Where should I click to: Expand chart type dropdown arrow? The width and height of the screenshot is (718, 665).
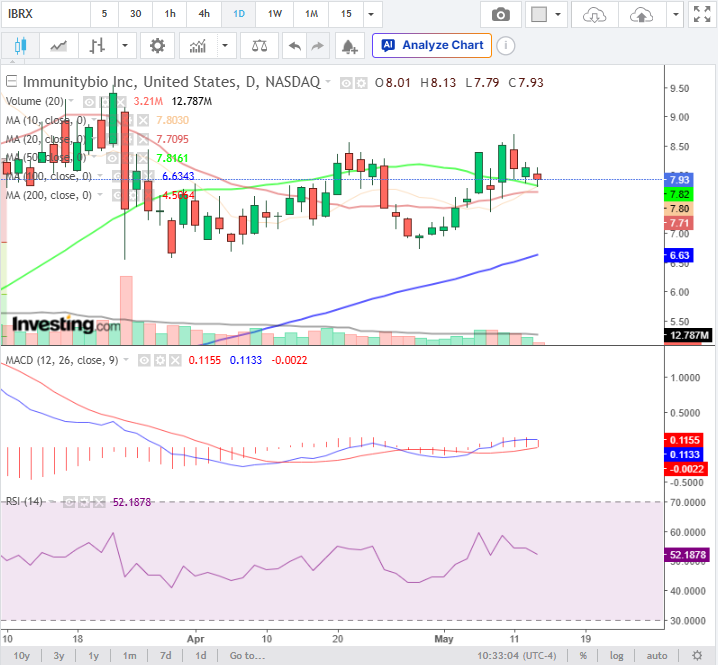click(x=125, y=46)
